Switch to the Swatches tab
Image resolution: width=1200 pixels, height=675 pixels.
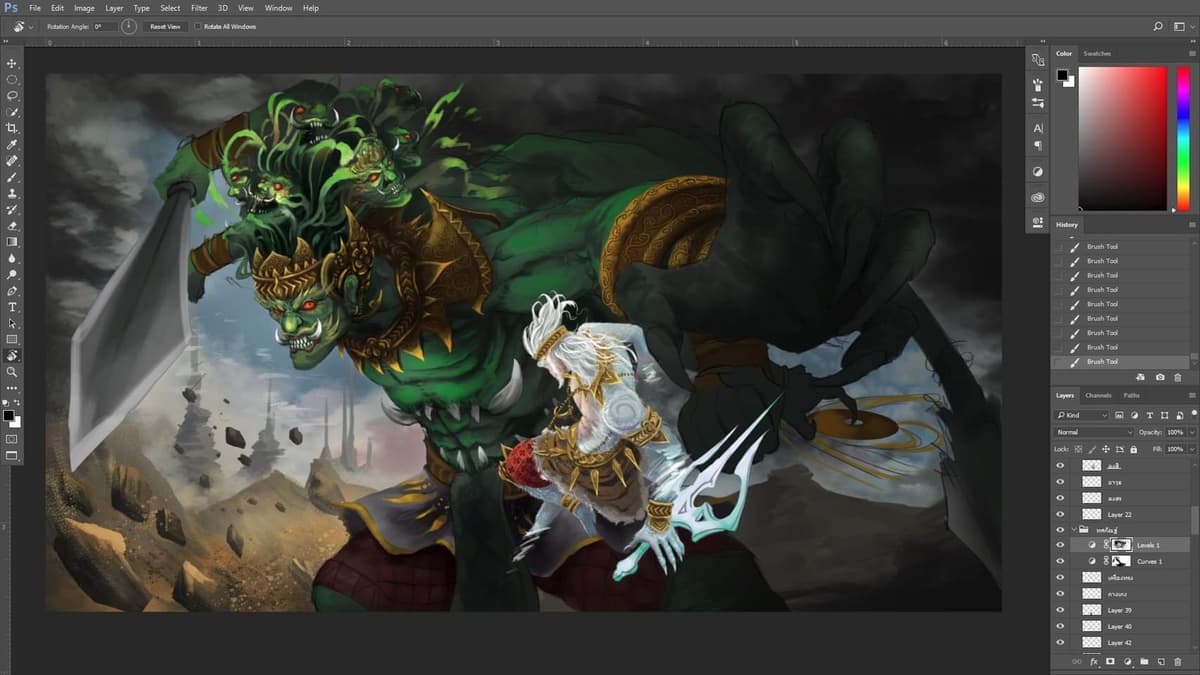[1097, 53]
